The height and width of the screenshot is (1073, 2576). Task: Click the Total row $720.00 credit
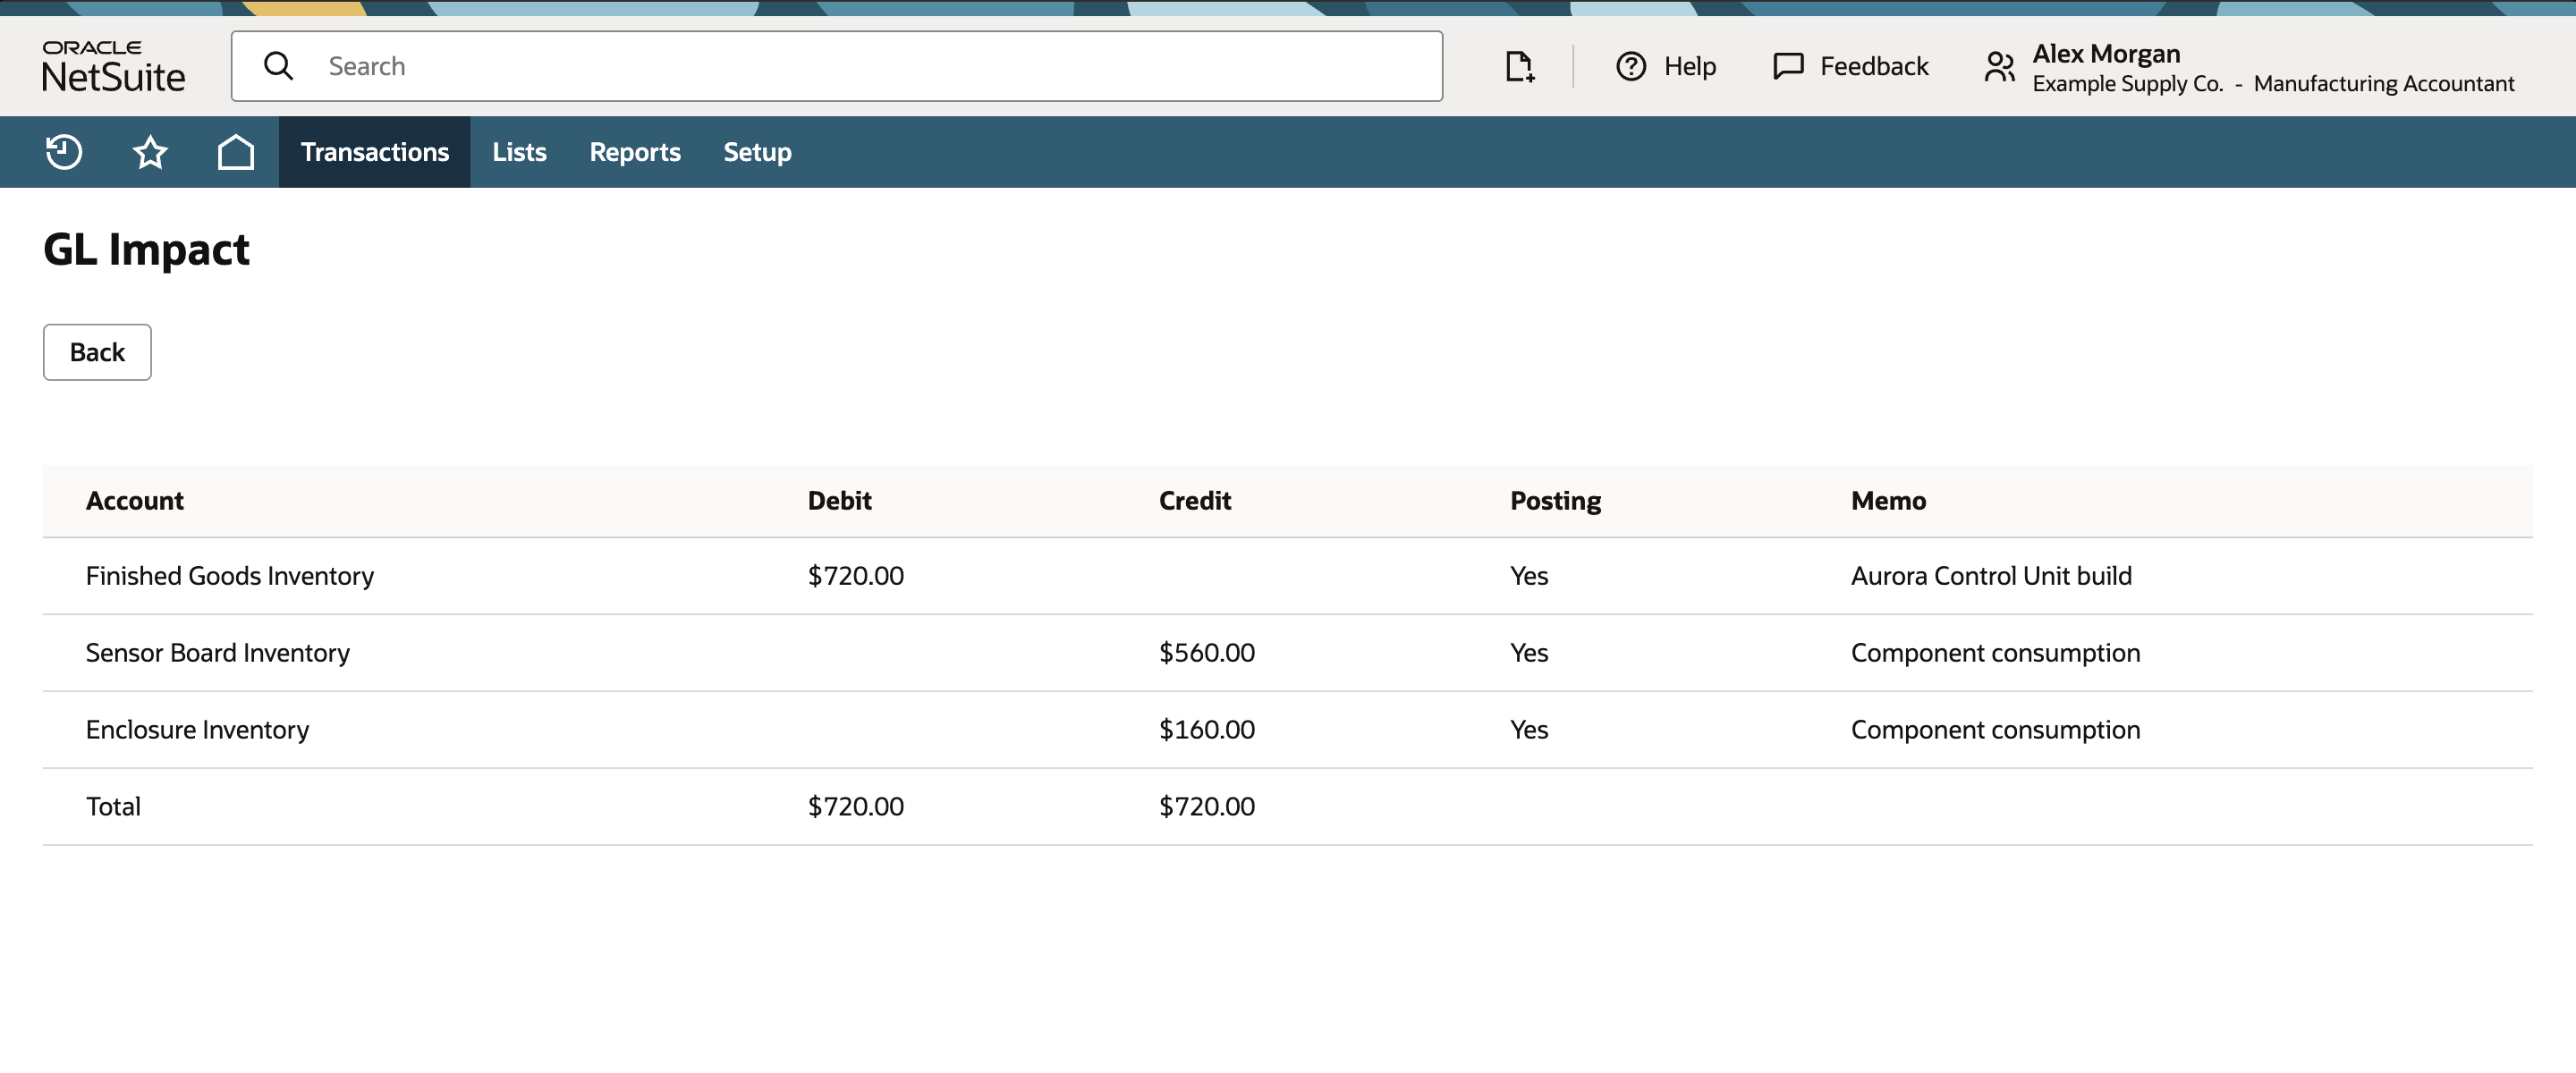pos(1207,807)
